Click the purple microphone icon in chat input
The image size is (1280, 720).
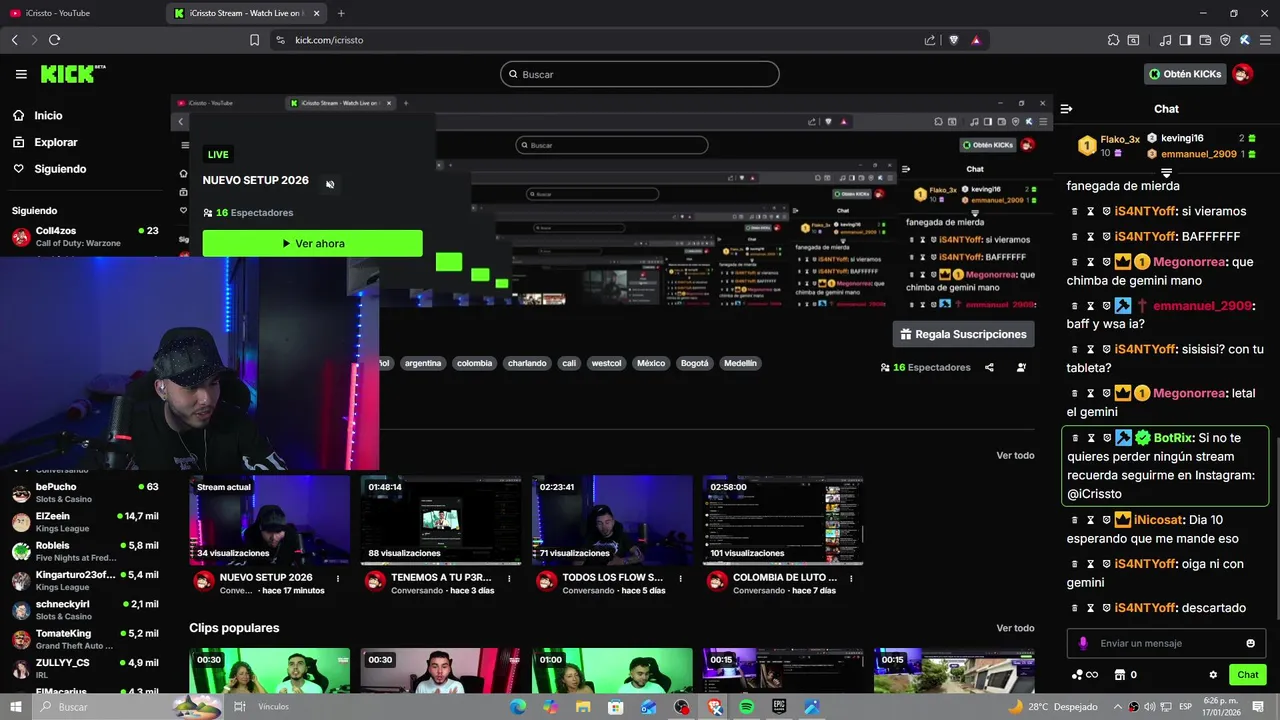tap(1083, 643)
